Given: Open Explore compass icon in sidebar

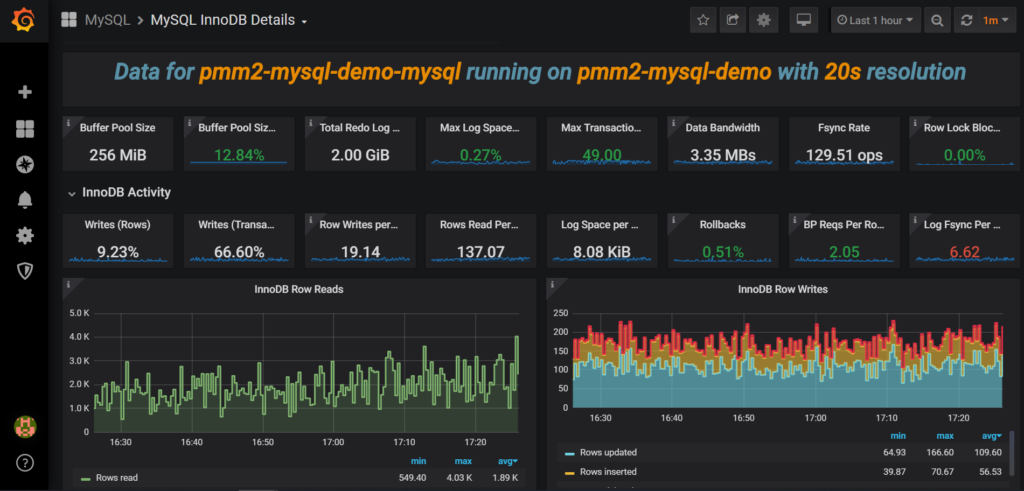Looking at the screenshot, I should pyautogui.click(x=25, y=164).
